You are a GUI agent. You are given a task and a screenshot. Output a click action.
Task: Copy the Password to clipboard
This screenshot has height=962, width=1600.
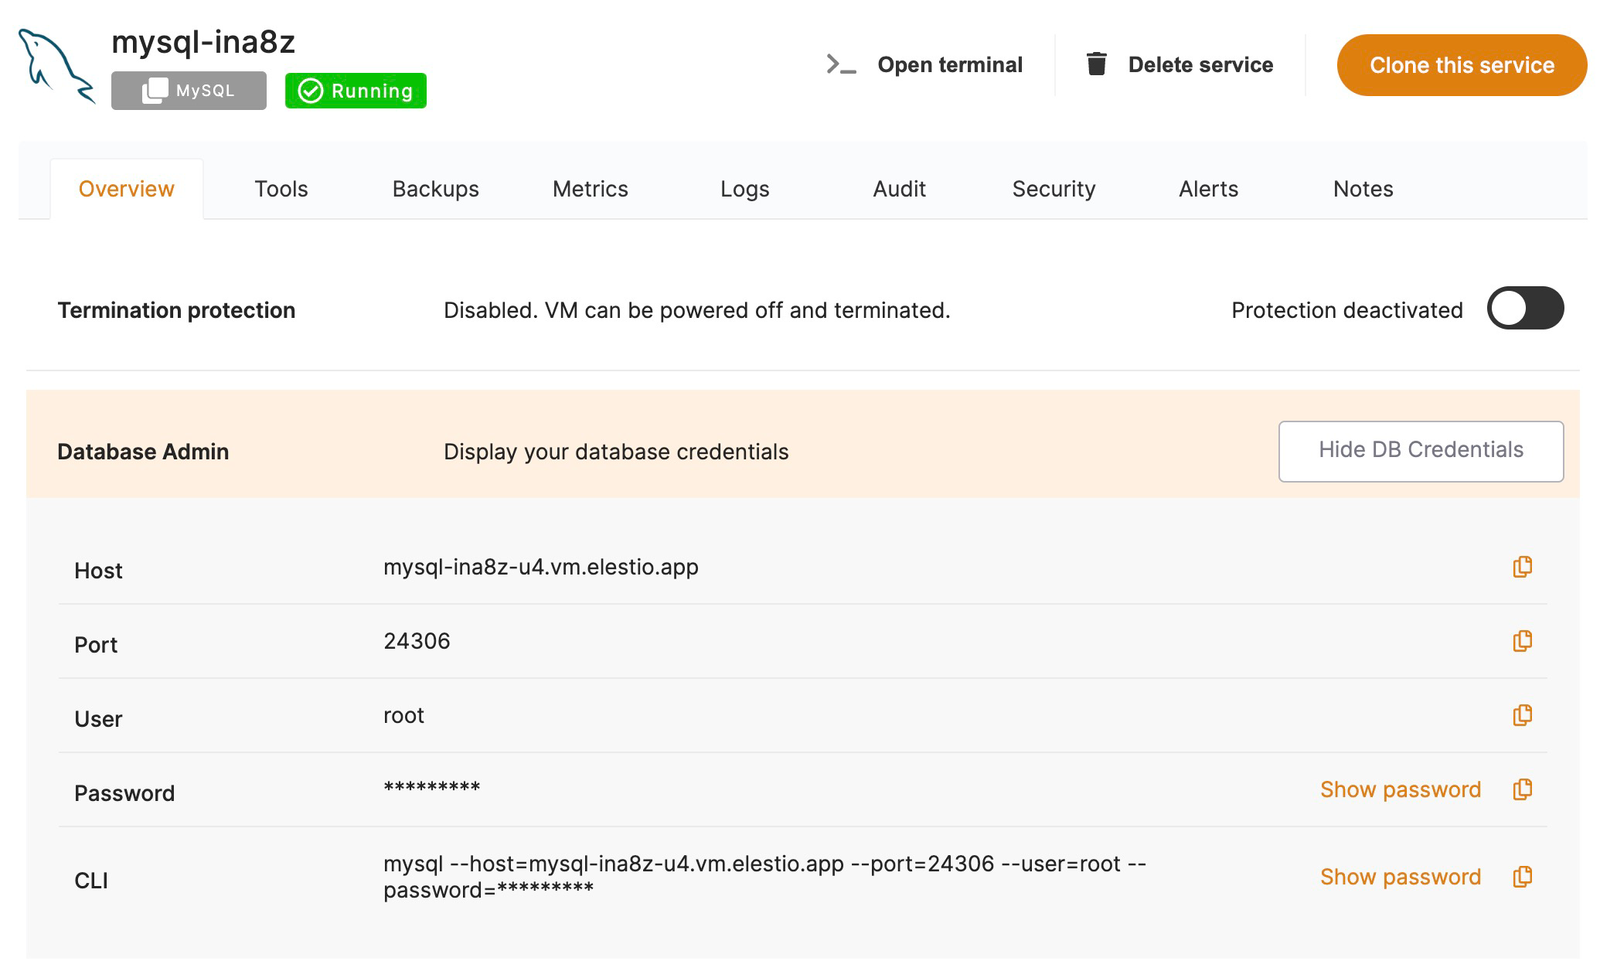point(1522,789)
